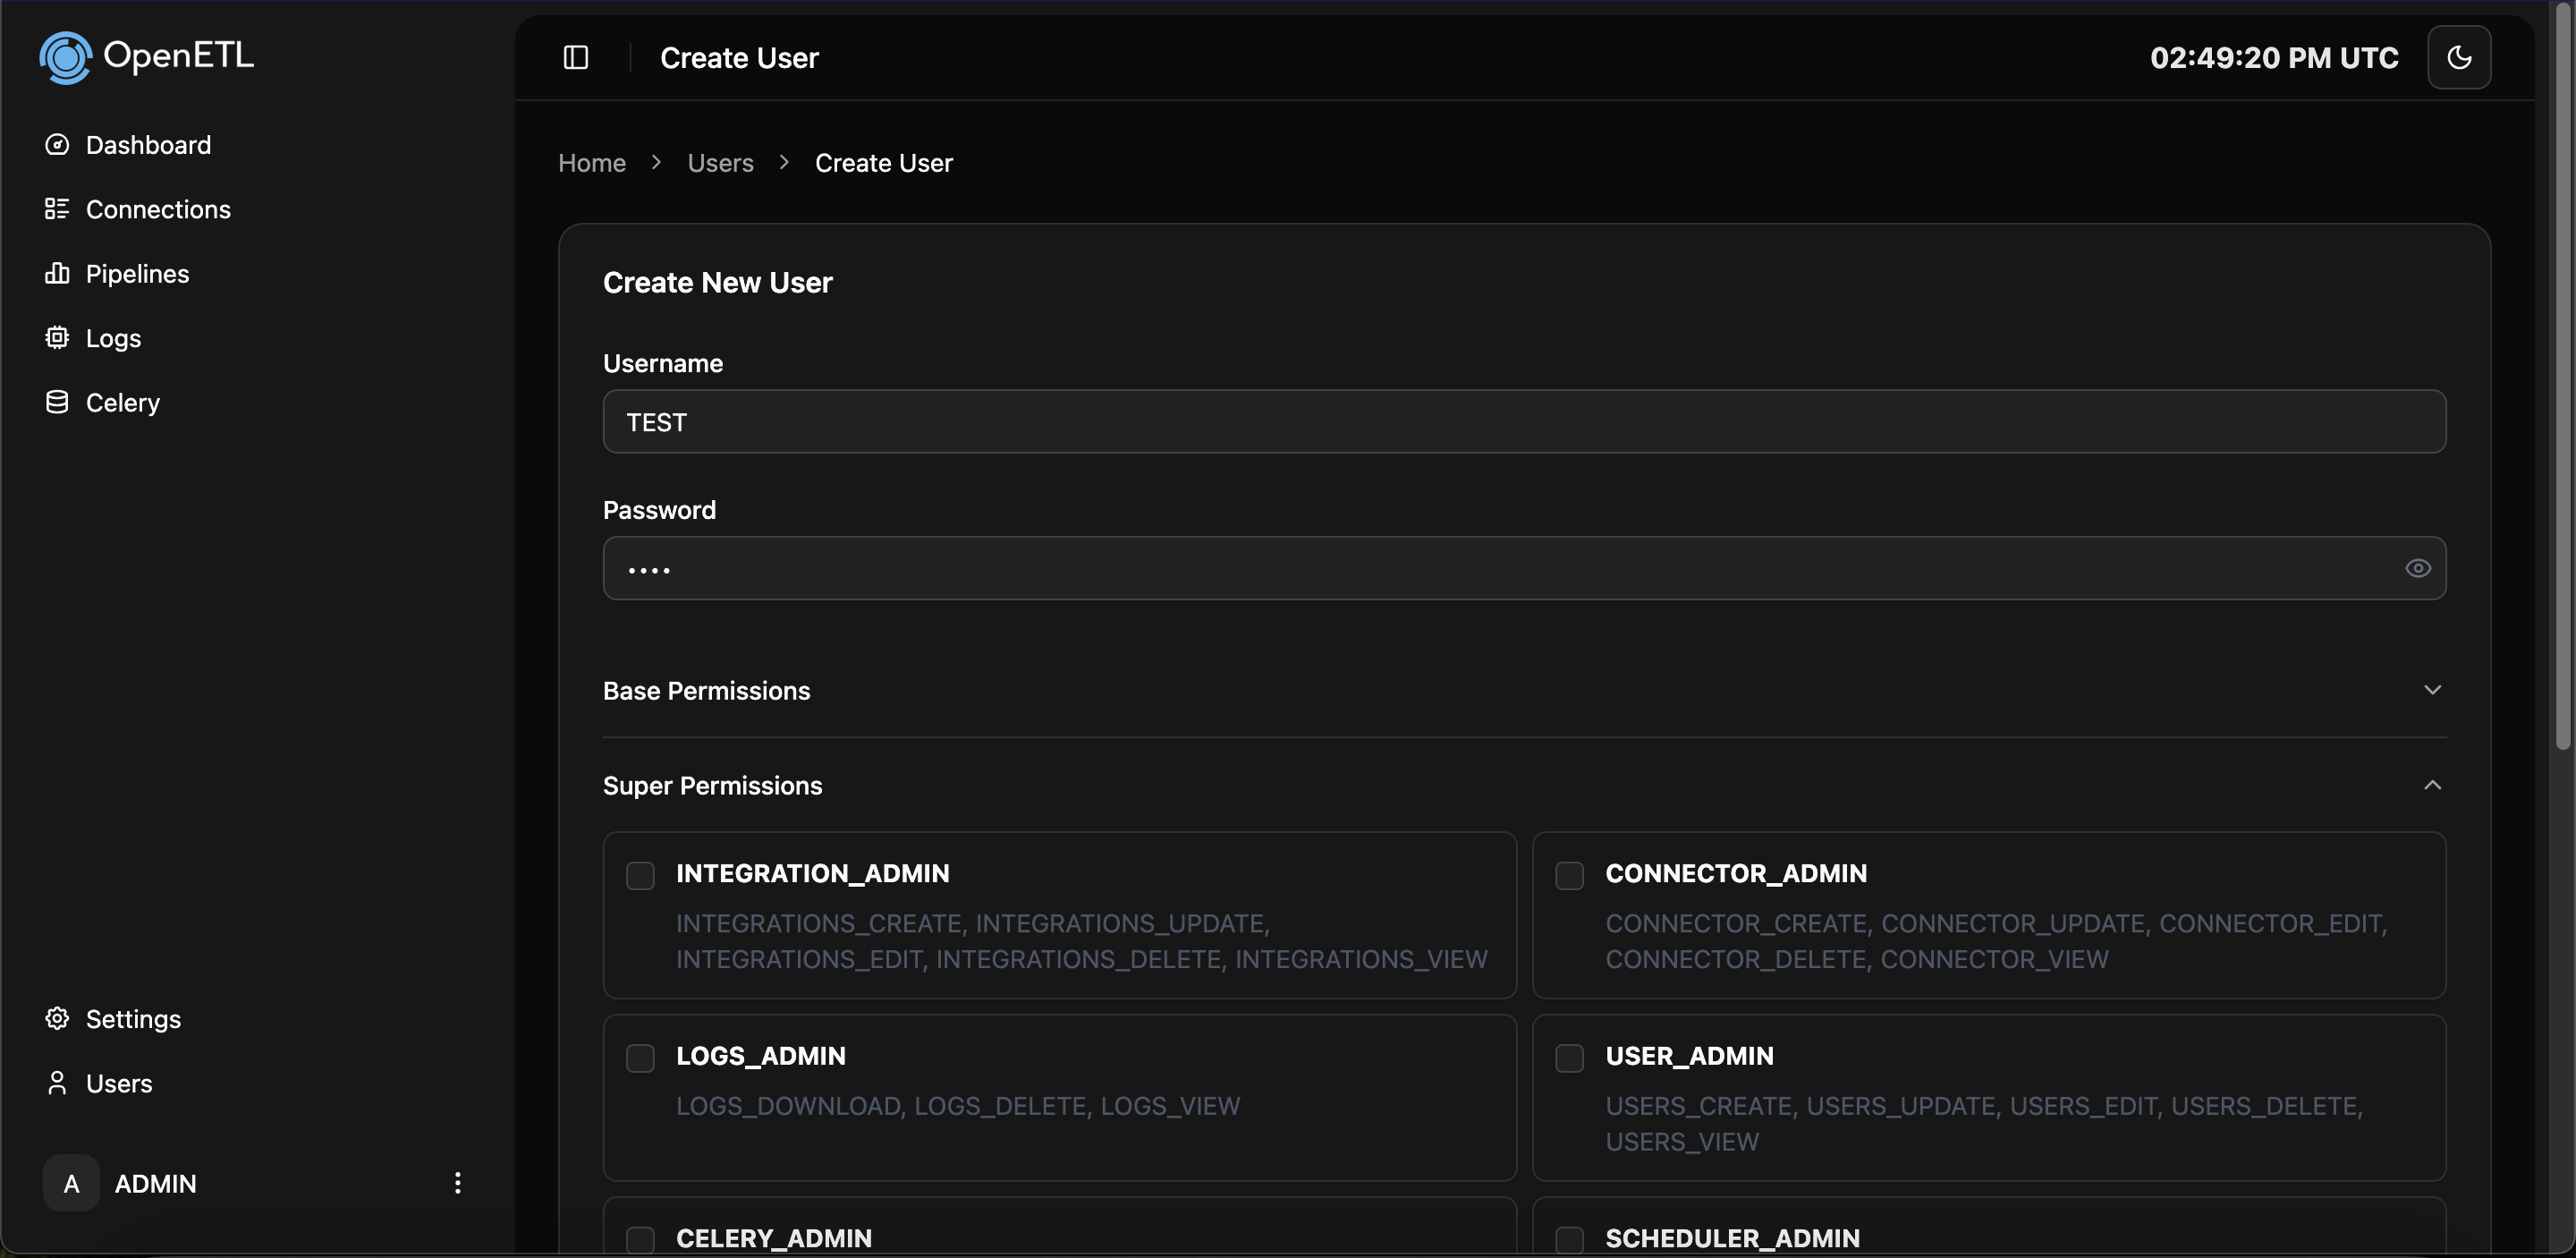Enable INTEGRATION_ADMIN checkbox
2576x1258 pixels.
pyautogui.click(x=640, y=875)
